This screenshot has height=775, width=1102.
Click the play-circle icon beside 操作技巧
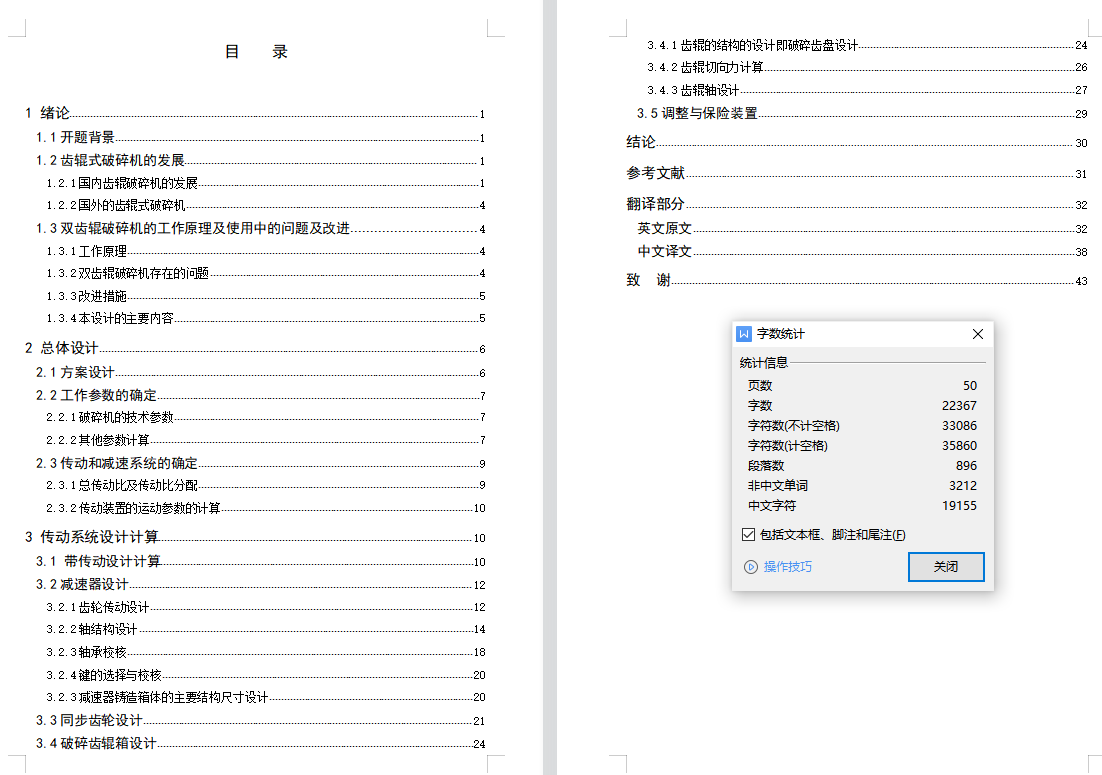[751, 567]
